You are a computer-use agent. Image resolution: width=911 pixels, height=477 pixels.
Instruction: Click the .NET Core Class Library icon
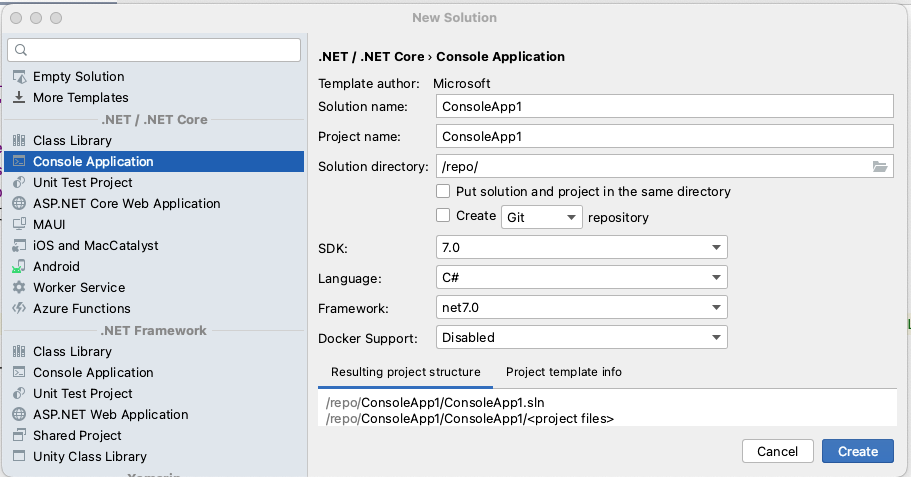19,140
